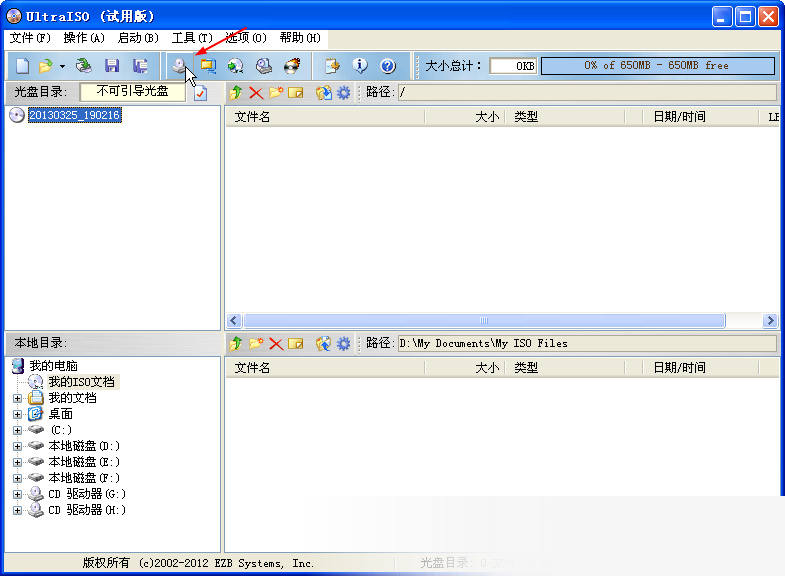Click the Convert image format icon
Image resolution: width=785 pixels, height=576 pixels.
point(235,66)
